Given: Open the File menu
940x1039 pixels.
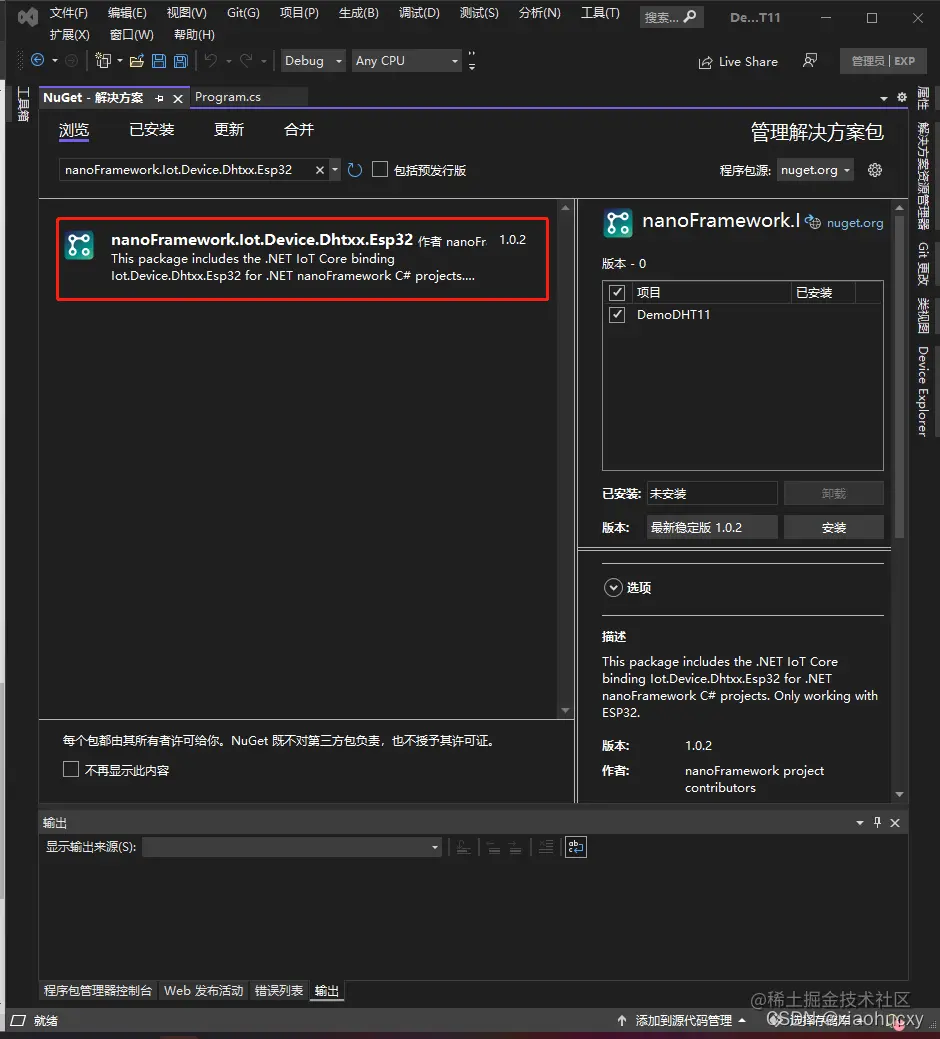Looking at the screenshot, I should 69,13.
